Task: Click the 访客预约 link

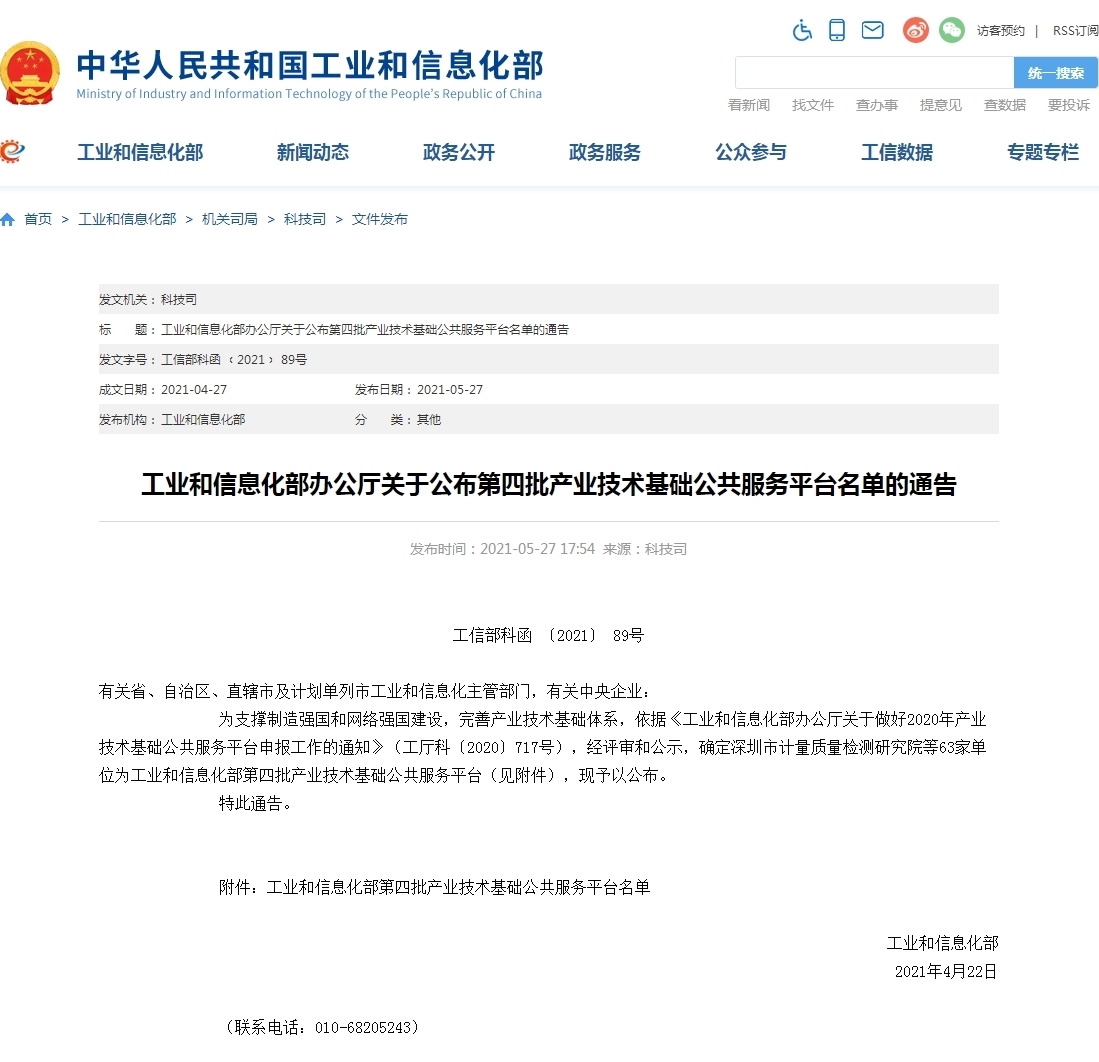Action: tap(1001, 31)
